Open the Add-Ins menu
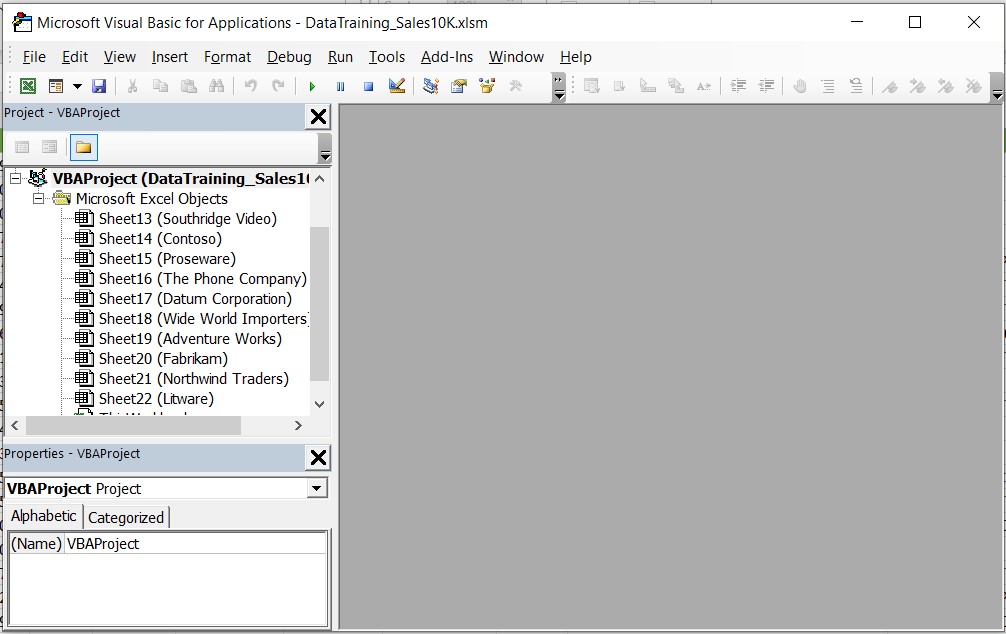 tap(447, 57)
